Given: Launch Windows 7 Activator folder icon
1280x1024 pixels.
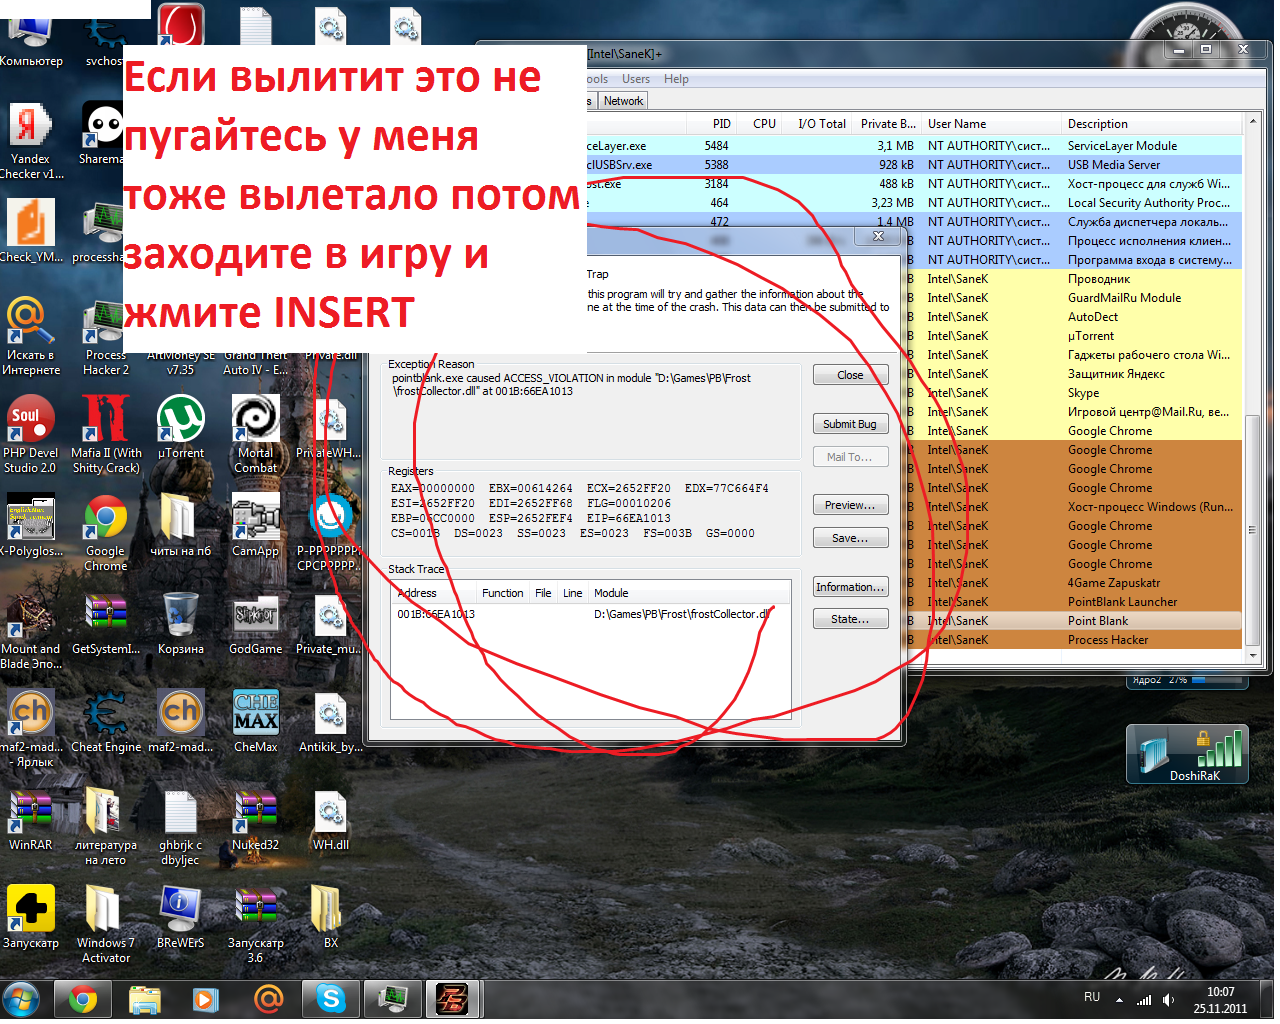Looking at the screenshot, I should pyautogui.click(x=105, y=924).
